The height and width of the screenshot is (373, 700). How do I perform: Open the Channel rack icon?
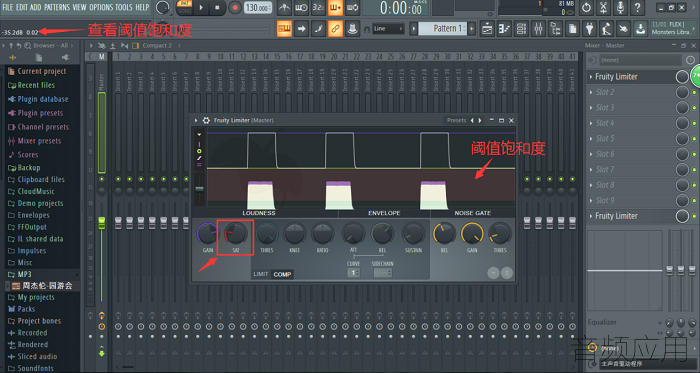[x=521, y=29]
